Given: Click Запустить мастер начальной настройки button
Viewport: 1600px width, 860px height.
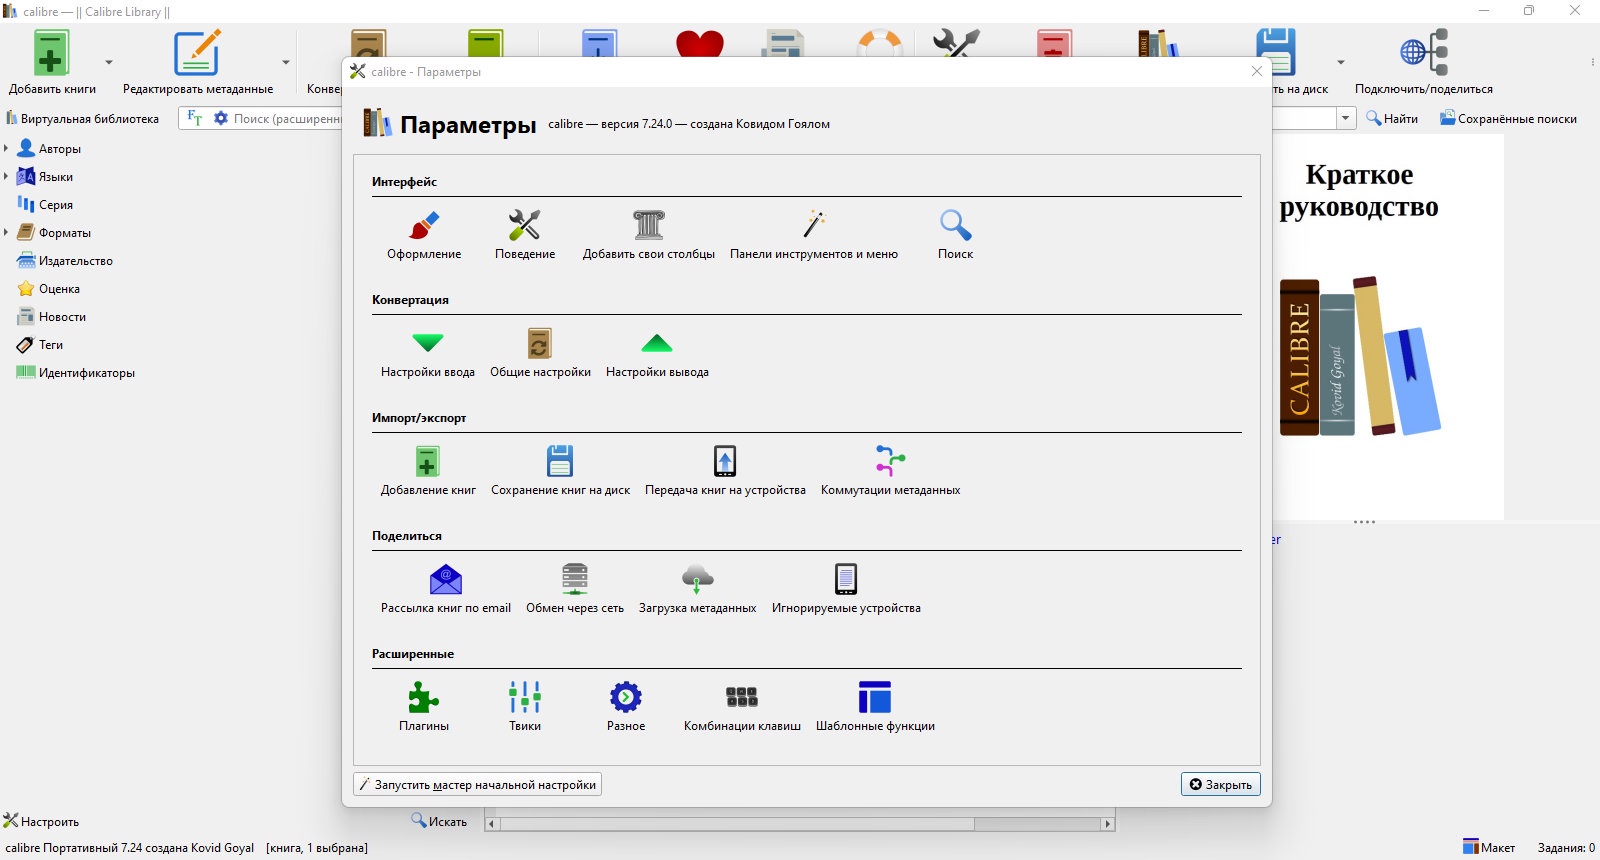Looking at the screenshot, I should point(477,785).
